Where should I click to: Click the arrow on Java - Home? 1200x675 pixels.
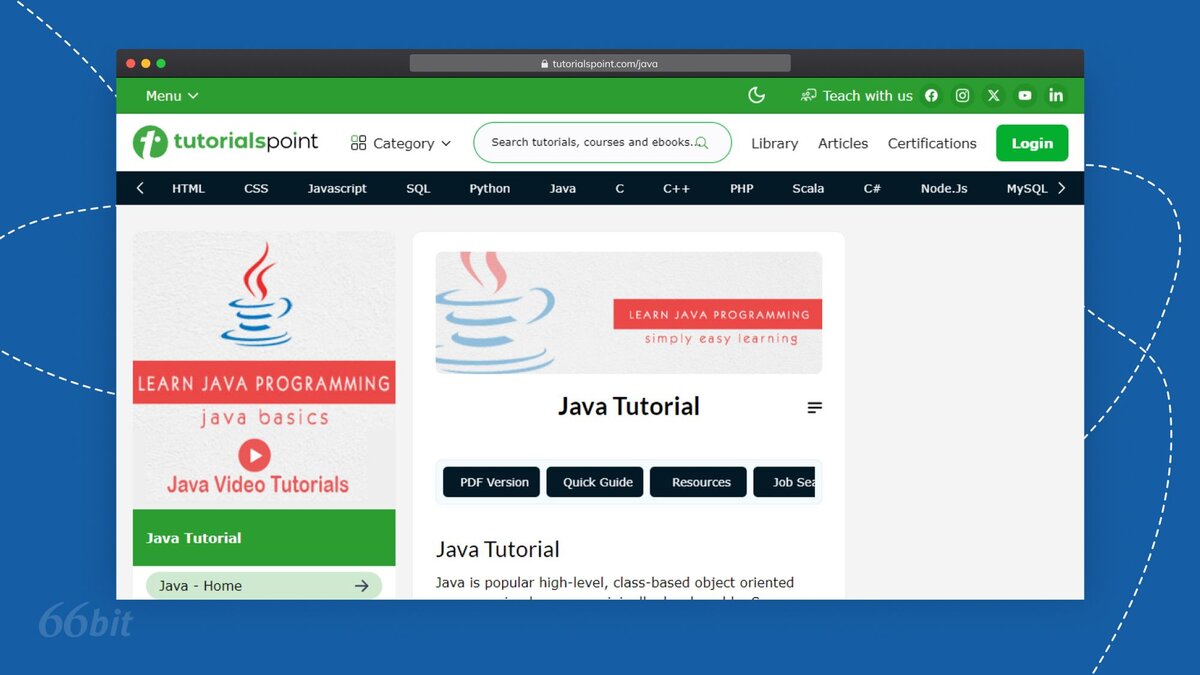(362, 586)
